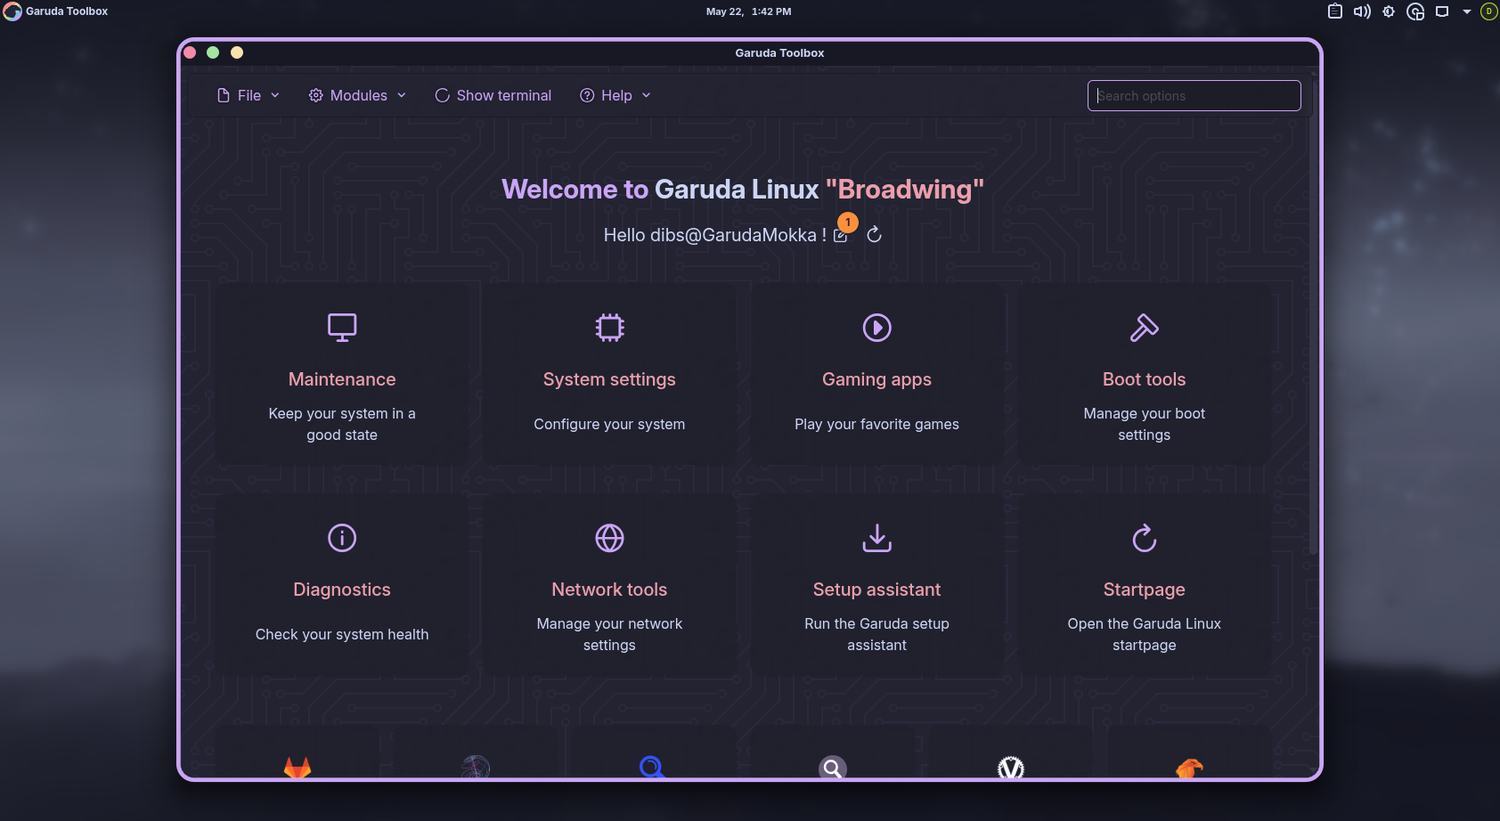The width and height of the screenshot is (1500, 821).
Task: Click the question mark icon in Help
Action: coord(587,95)
